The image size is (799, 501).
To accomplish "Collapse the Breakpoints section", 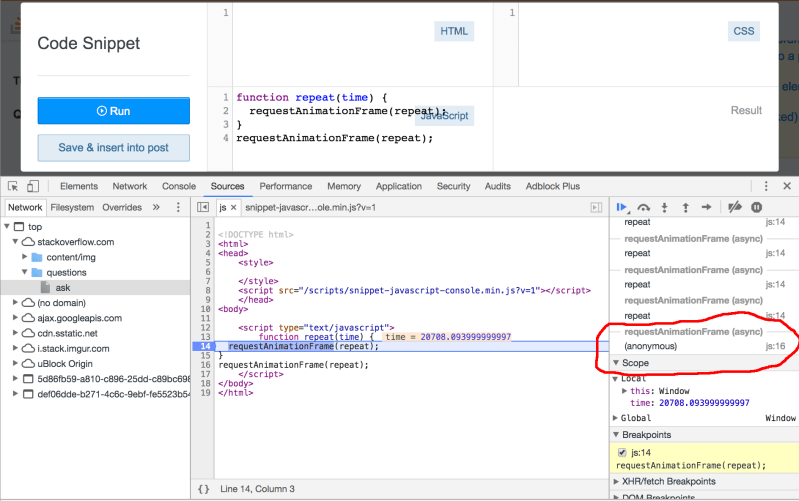I will (x=616, y=435).
